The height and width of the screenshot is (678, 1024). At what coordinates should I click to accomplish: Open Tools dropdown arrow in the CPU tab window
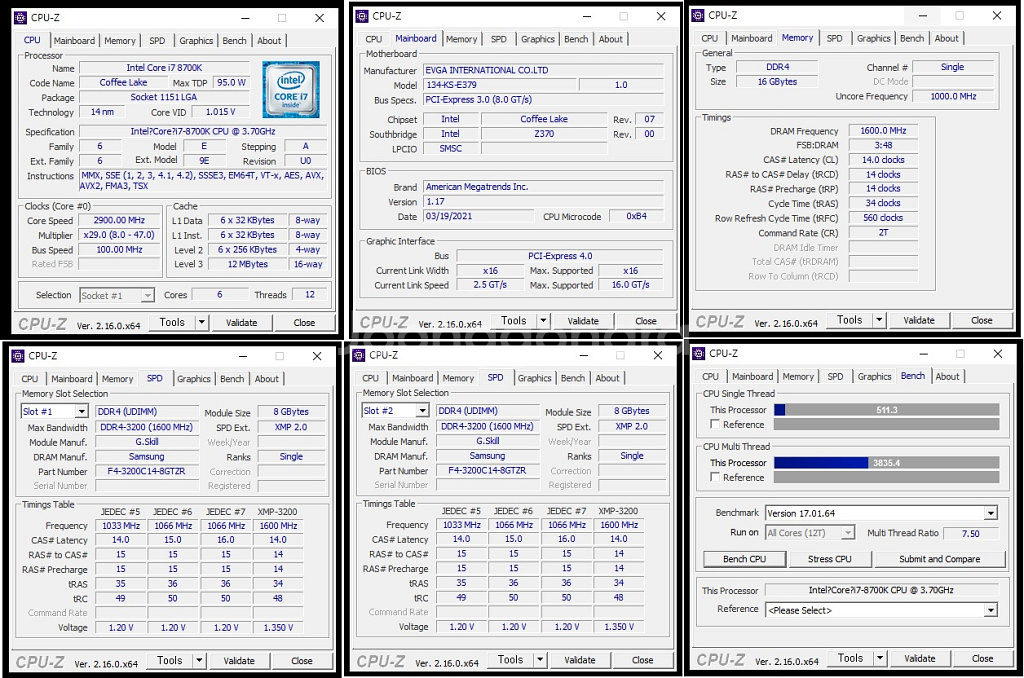point(202,322)
